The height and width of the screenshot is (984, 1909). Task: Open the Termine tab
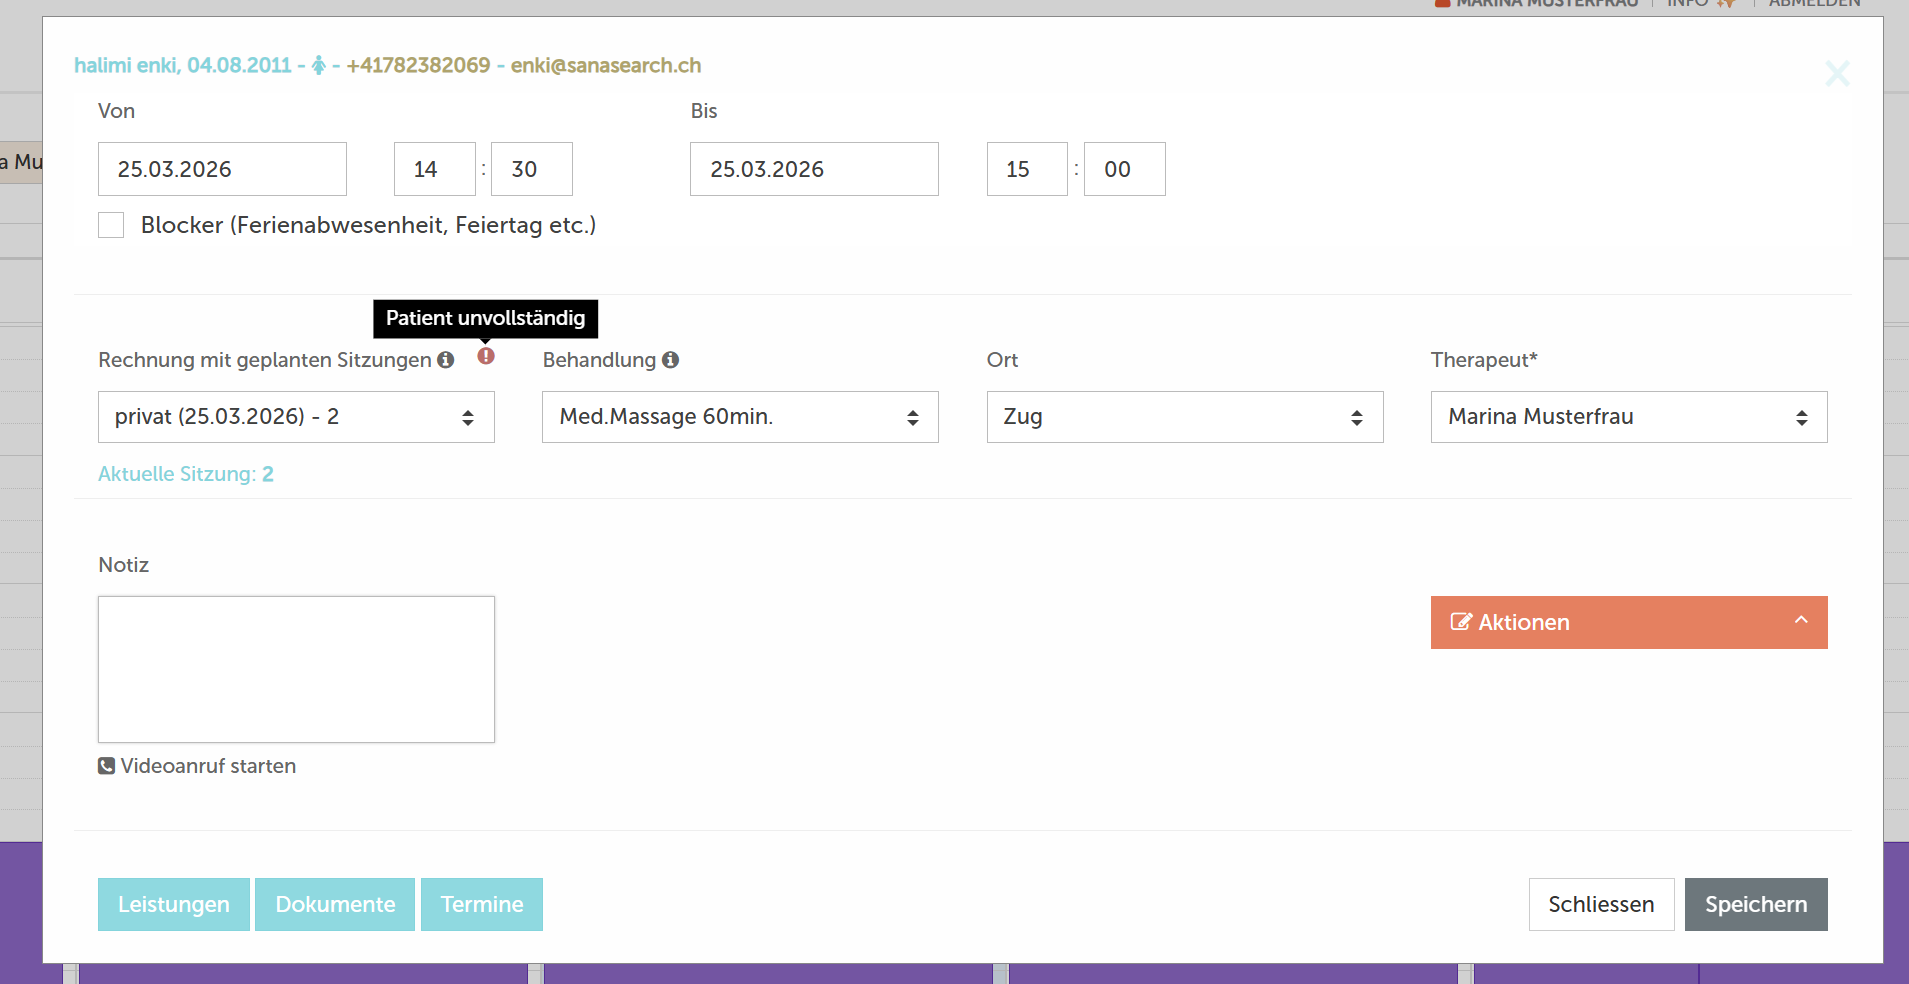click(482, 904)
